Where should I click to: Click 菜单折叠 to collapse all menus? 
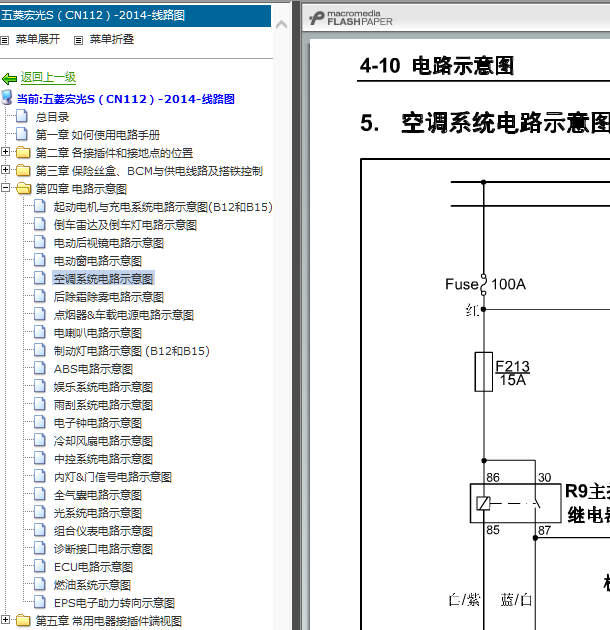[x=112, y=39]
